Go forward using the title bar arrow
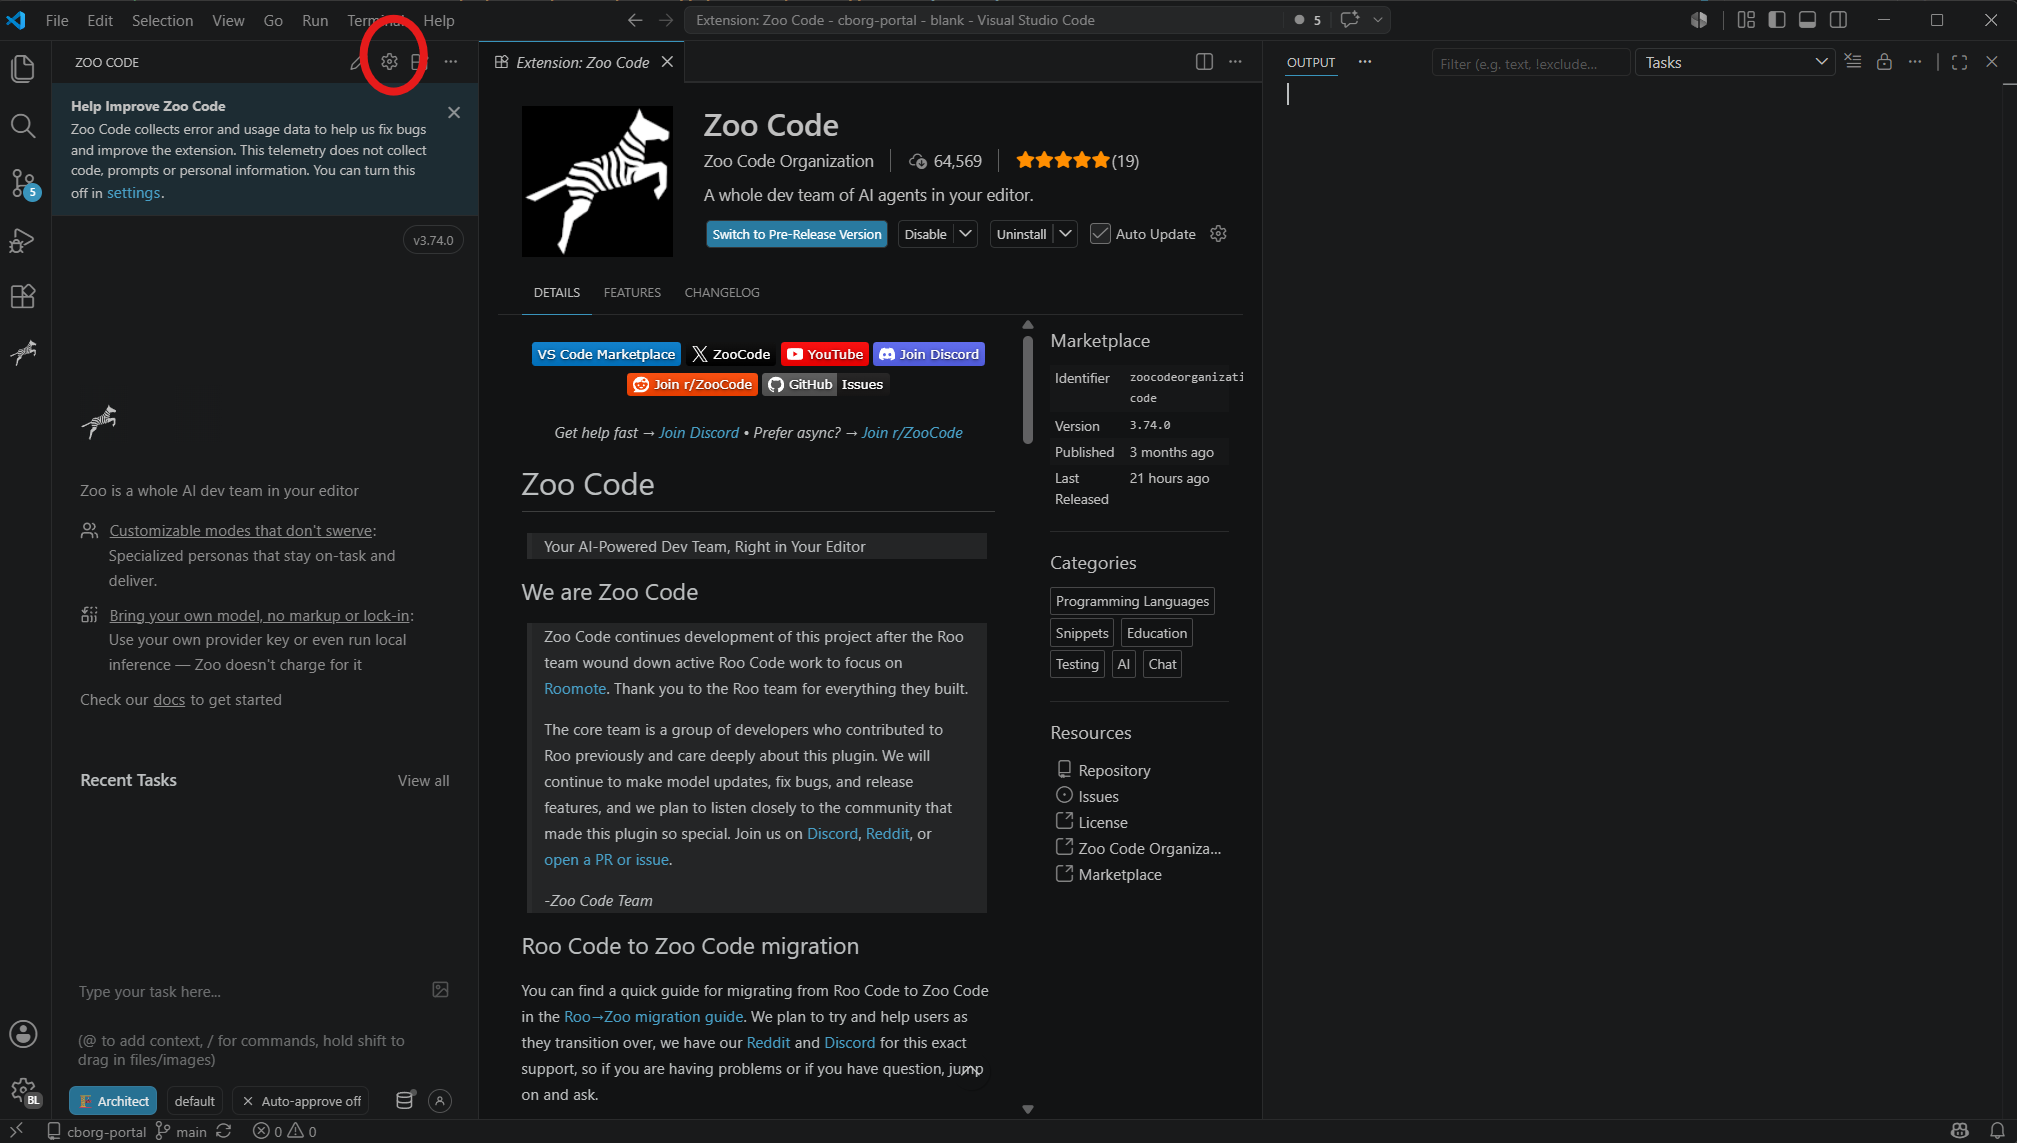 click(x=667, y=20)
